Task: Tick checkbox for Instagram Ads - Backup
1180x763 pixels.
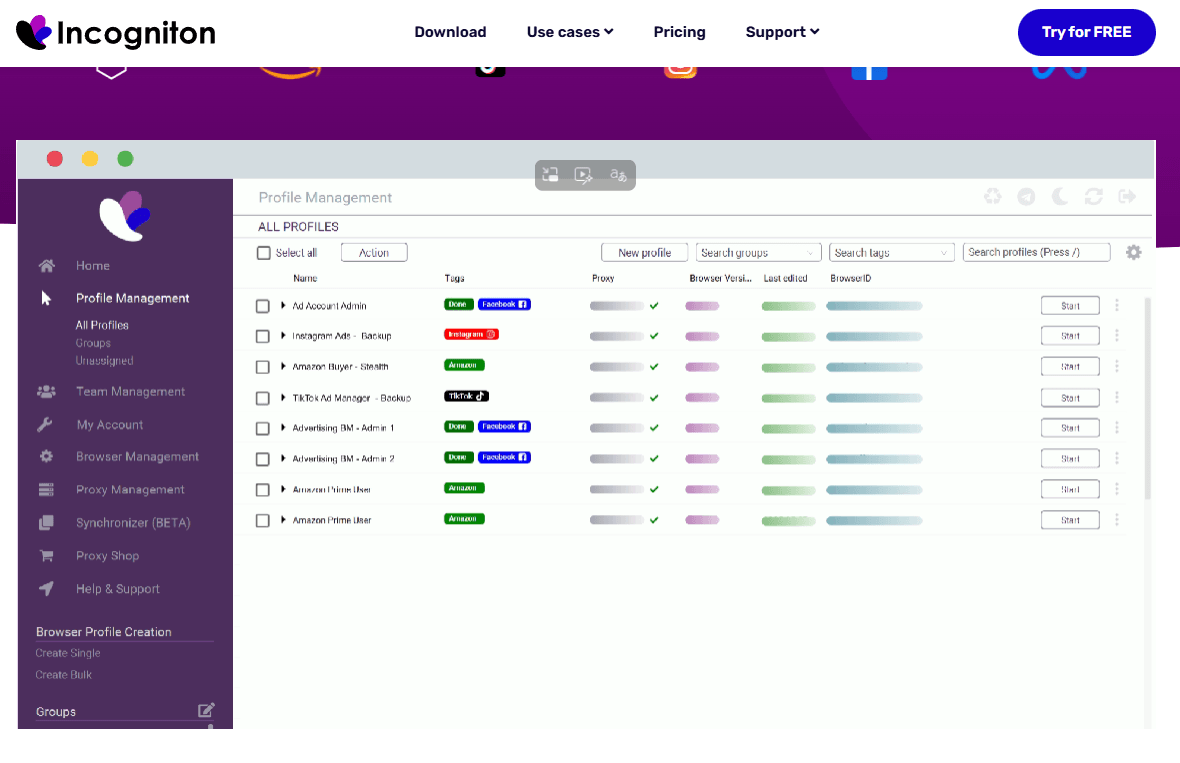Action: pyautogui.click(x=263, y=336)
